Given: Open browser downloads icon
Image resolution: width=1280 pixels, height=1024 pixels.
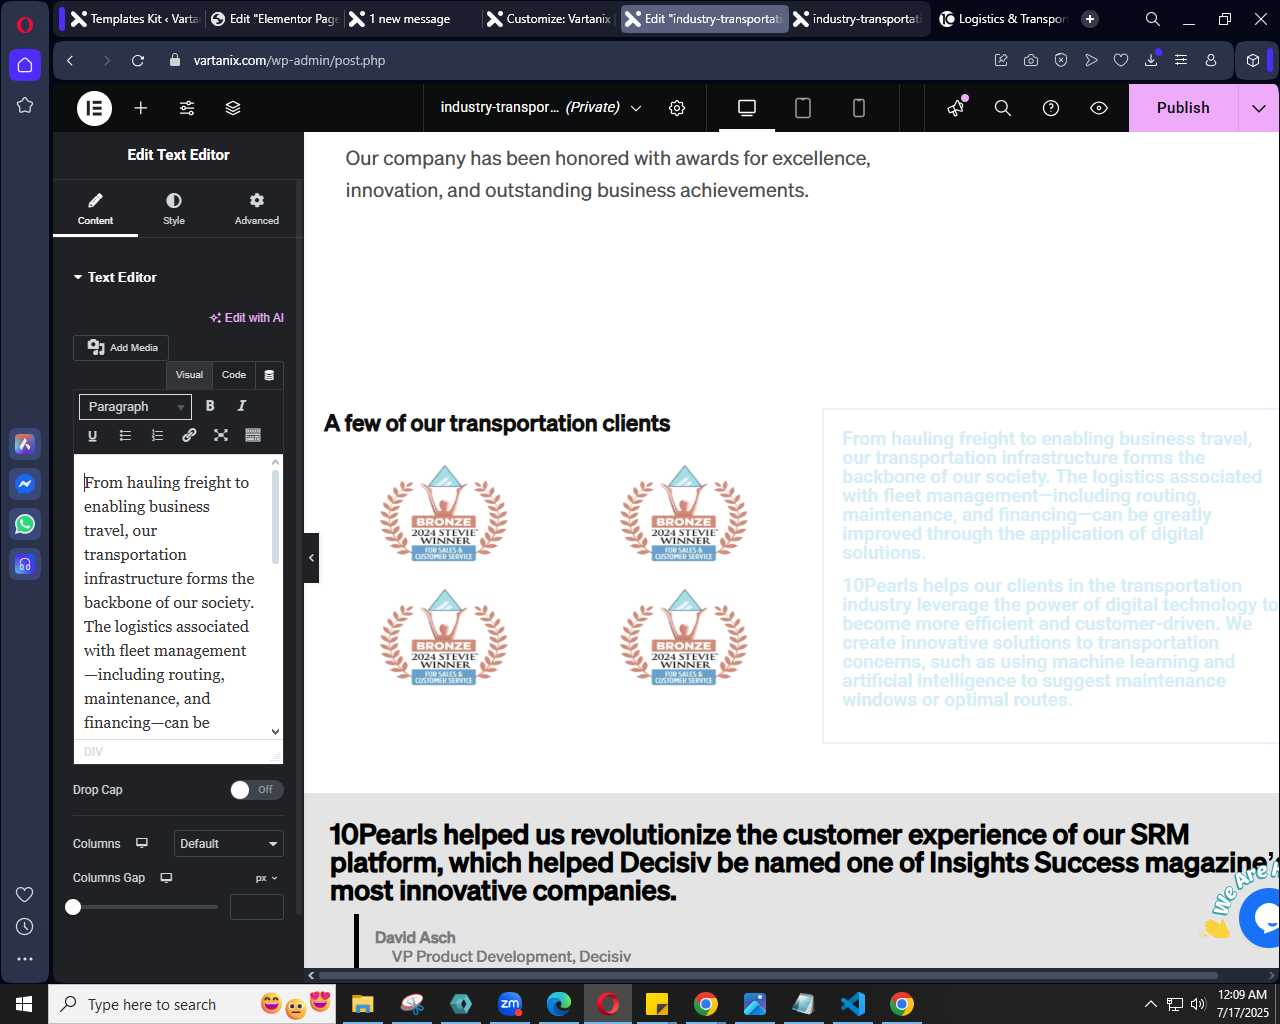Looking at the screenshot, I should 1151,61.
